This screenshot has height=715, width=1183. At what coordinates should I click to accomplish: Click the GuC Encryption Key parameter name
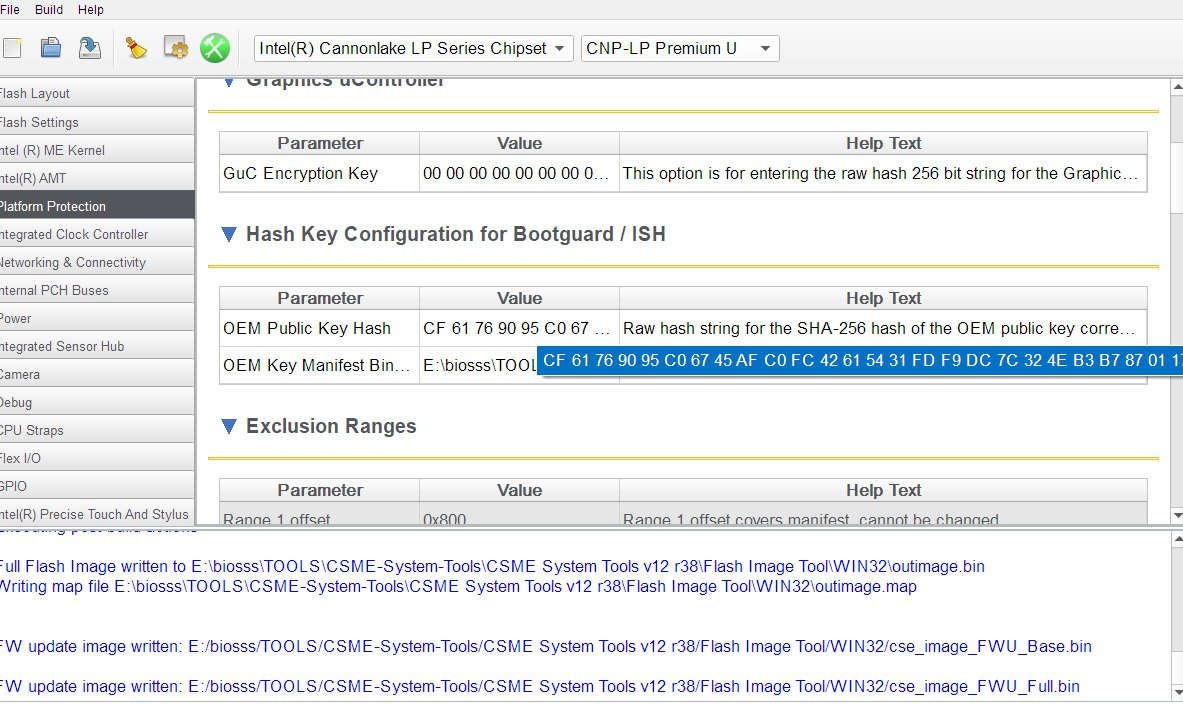point(300,173)
